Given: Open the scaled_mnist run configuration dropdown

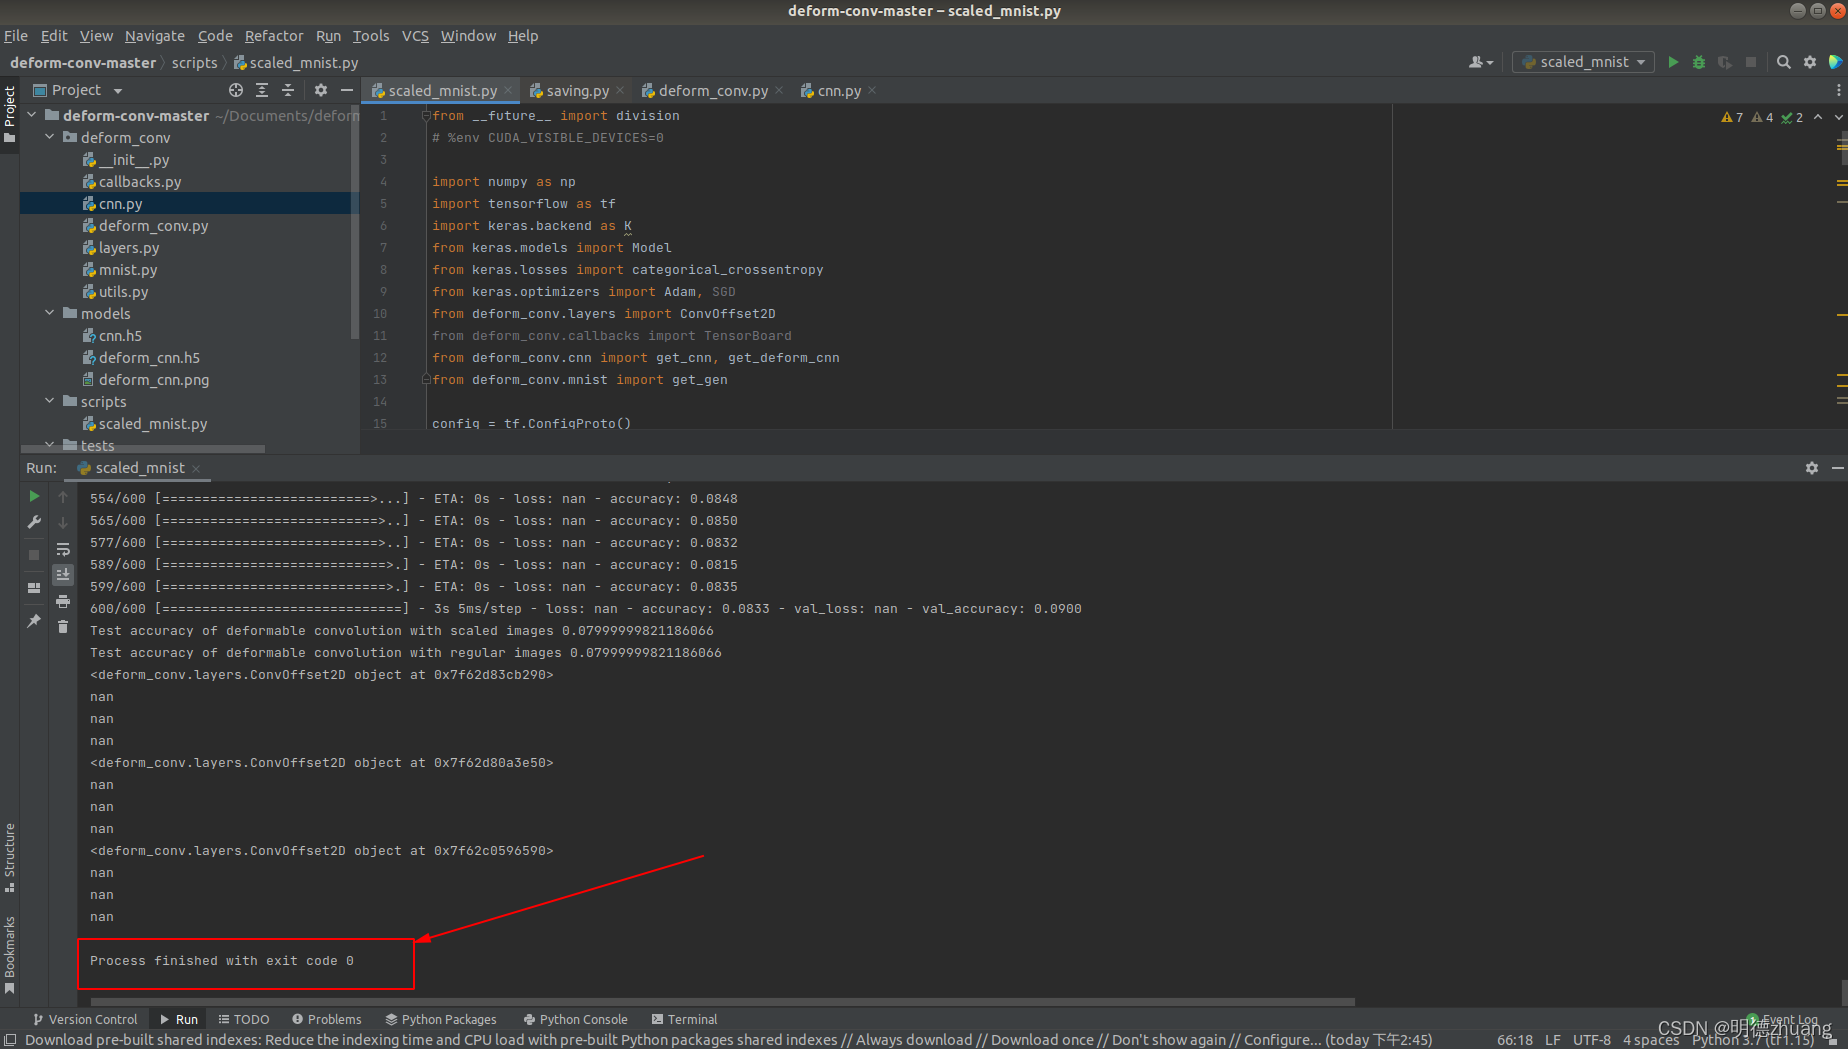Looking at the screenshot, I should (x=1584, y=62).
